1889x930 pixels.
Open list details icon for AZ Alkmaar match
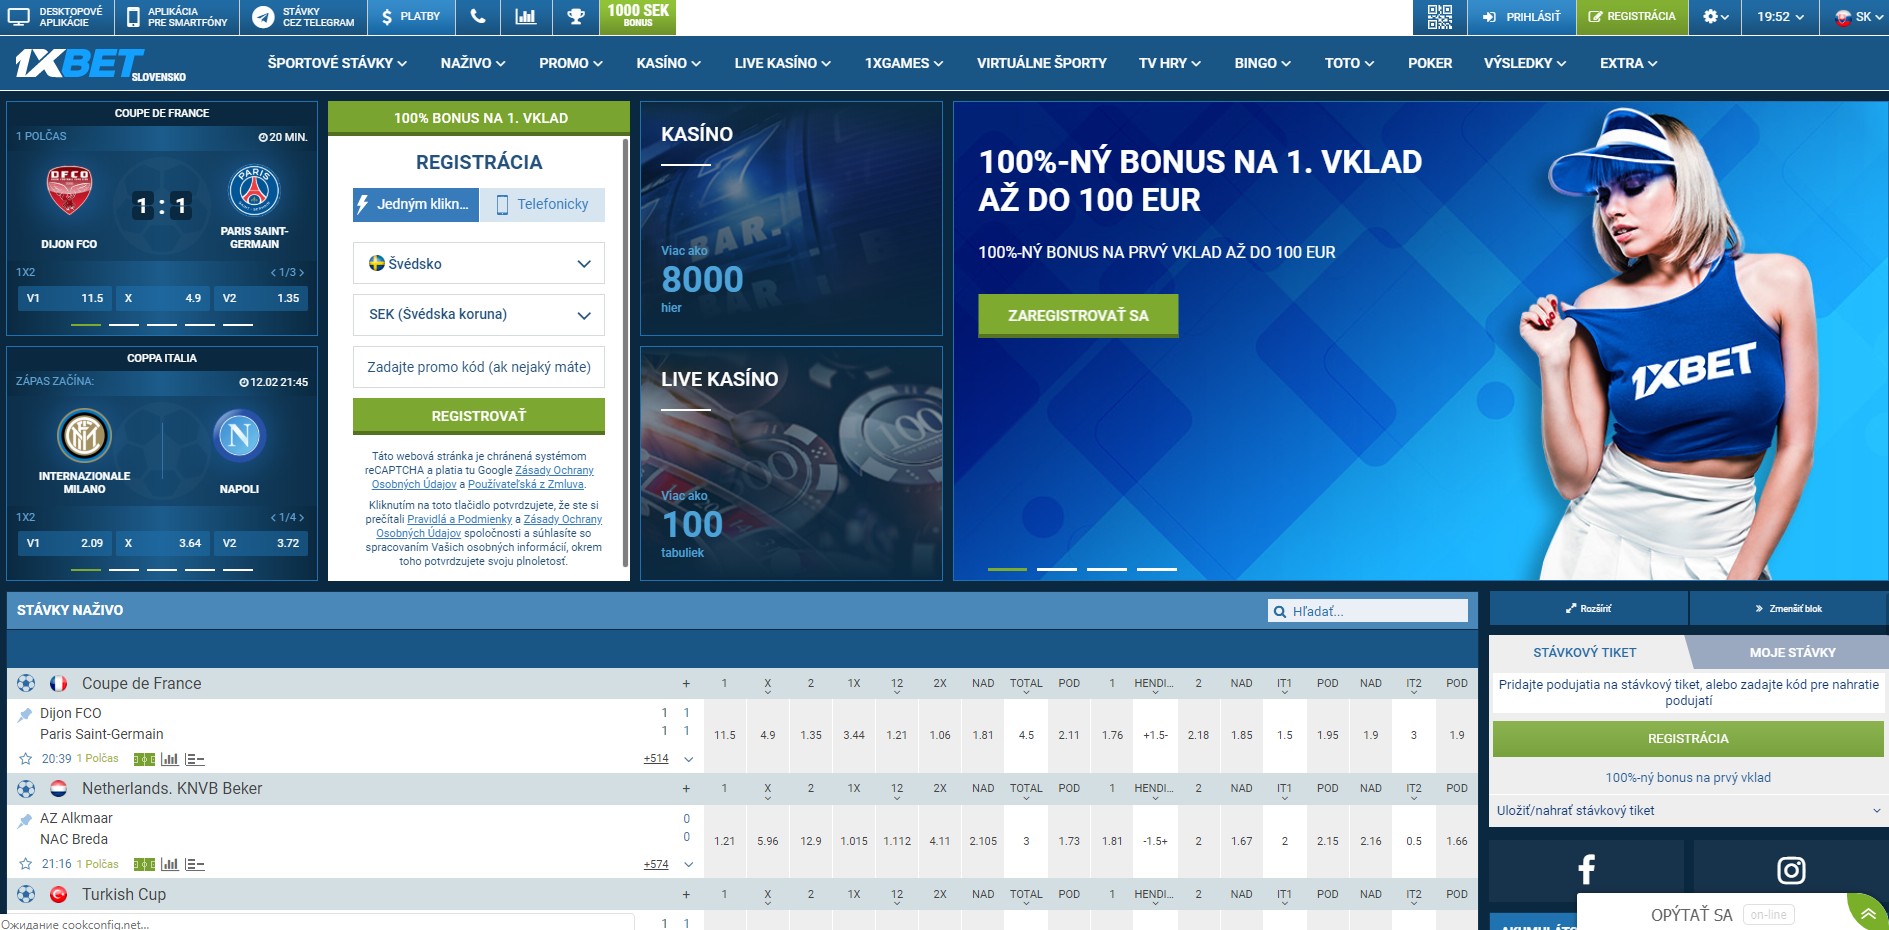195,865
